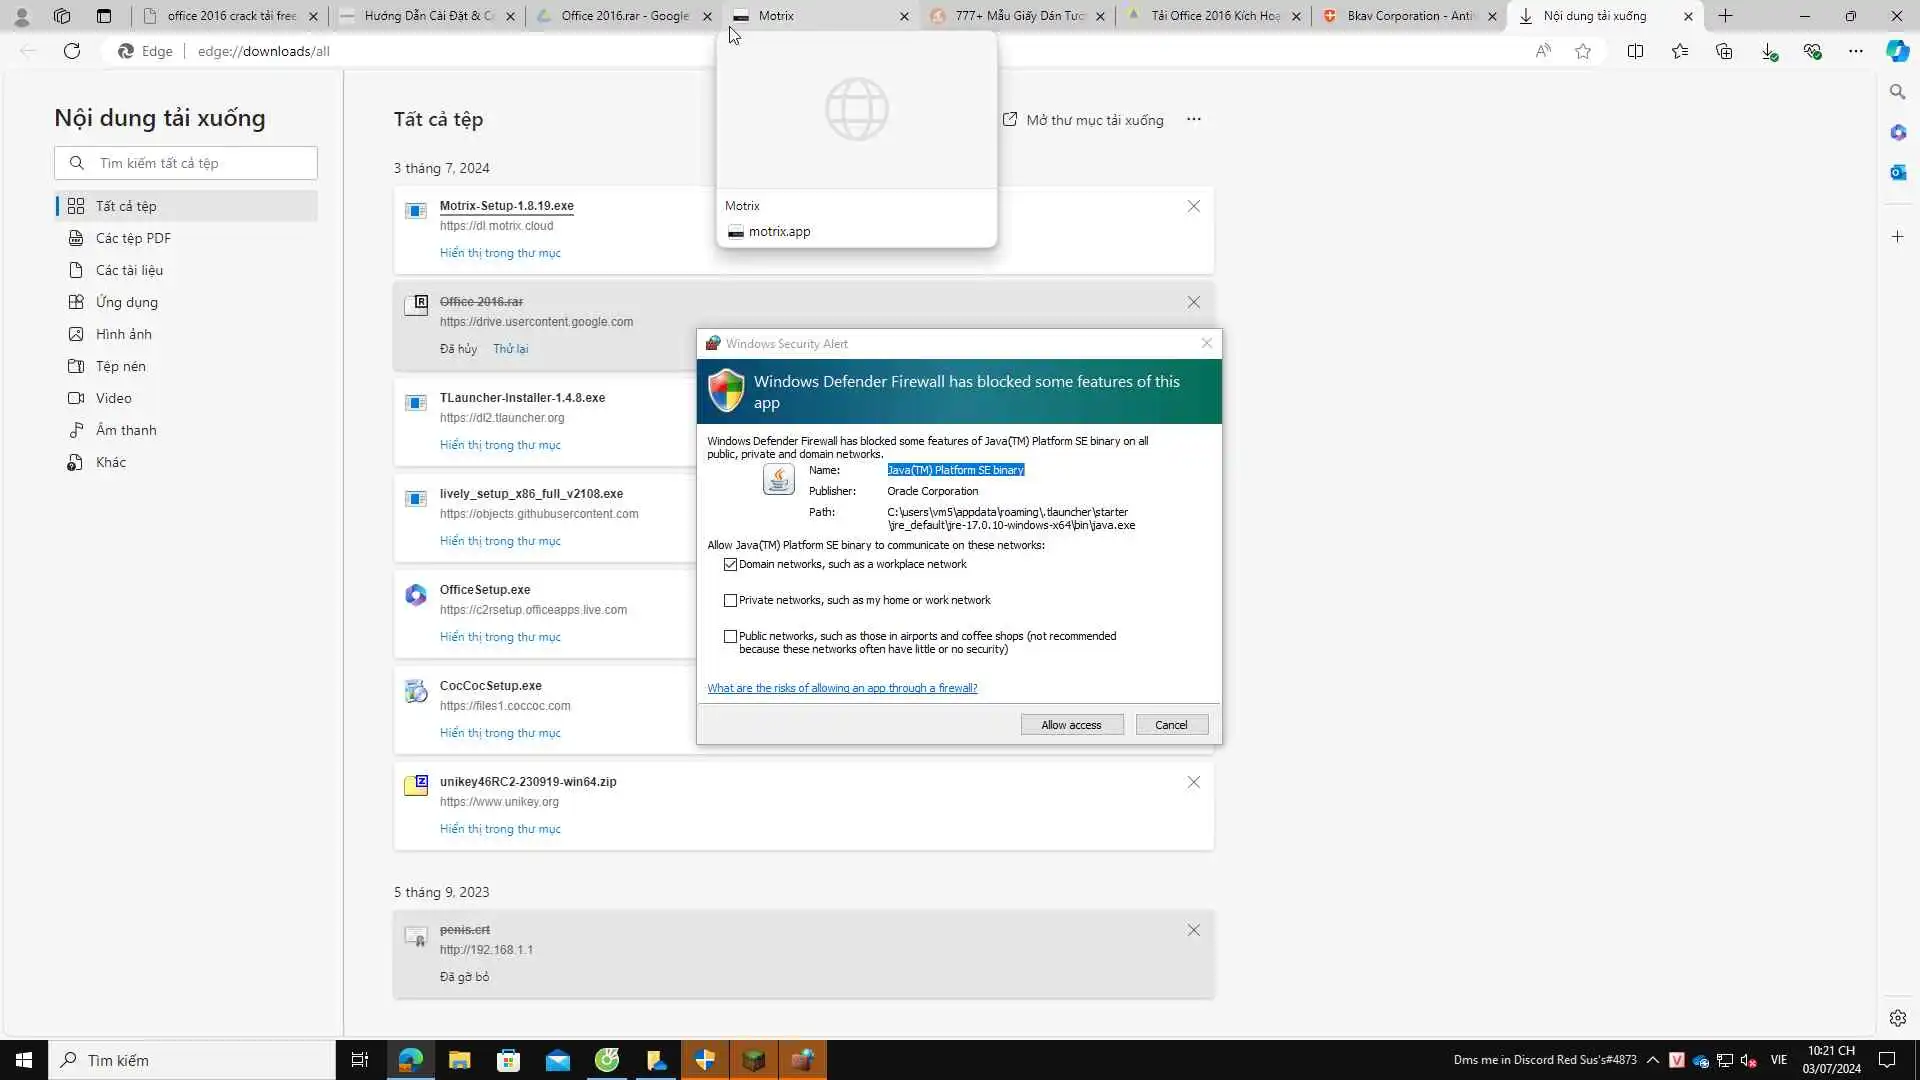The image size is (1920, 1080).
Task: Switch to Bkav Corporation tab
Action: click(x=1407, y=16)
